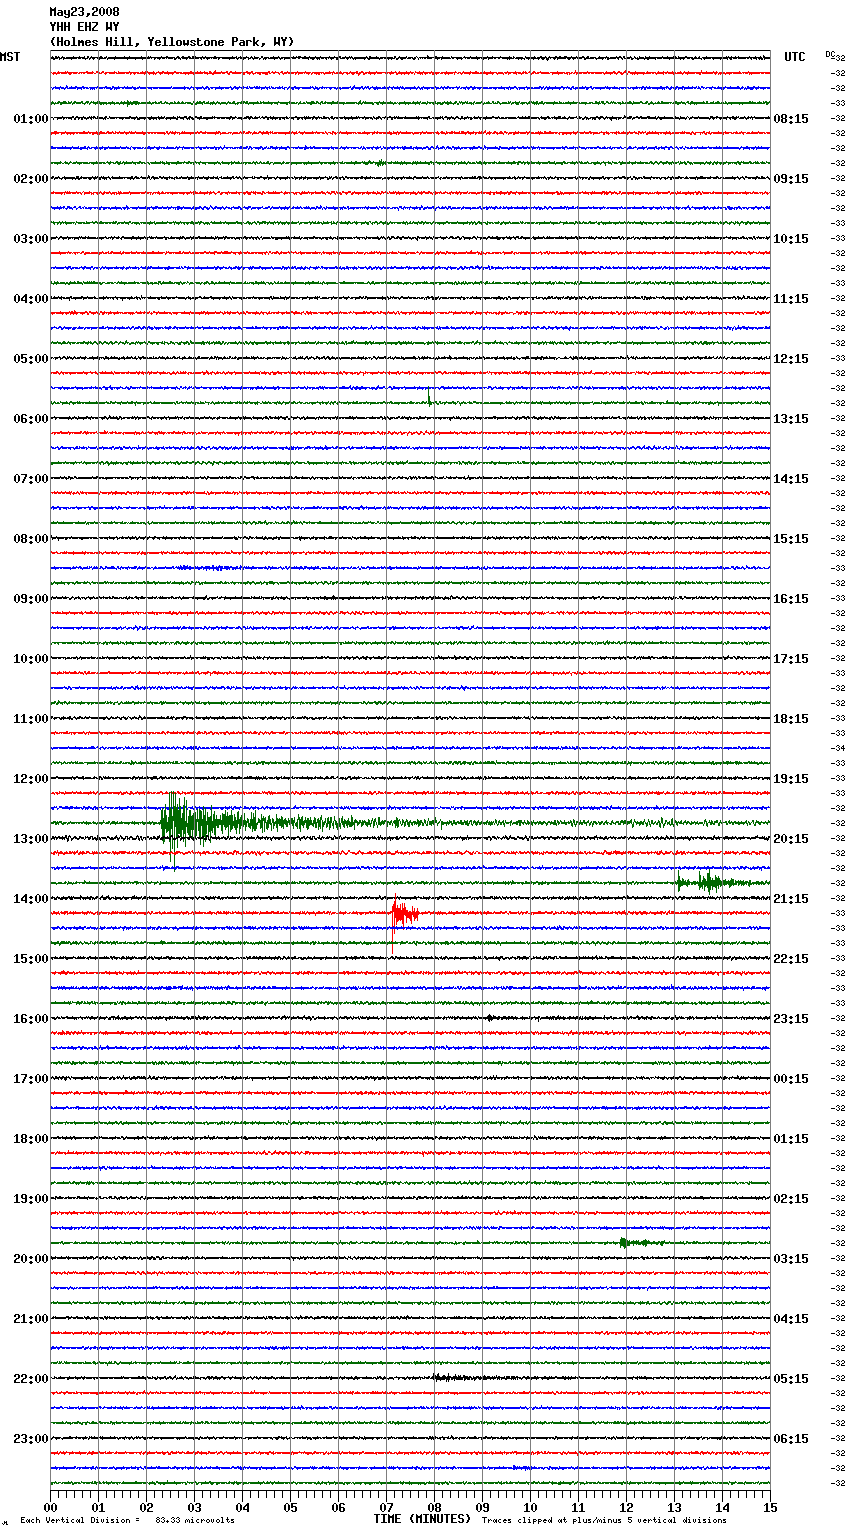The image size is (850, 1534).
Task: Click the small green event before 20:00
Action: (x=640, y=1242)
